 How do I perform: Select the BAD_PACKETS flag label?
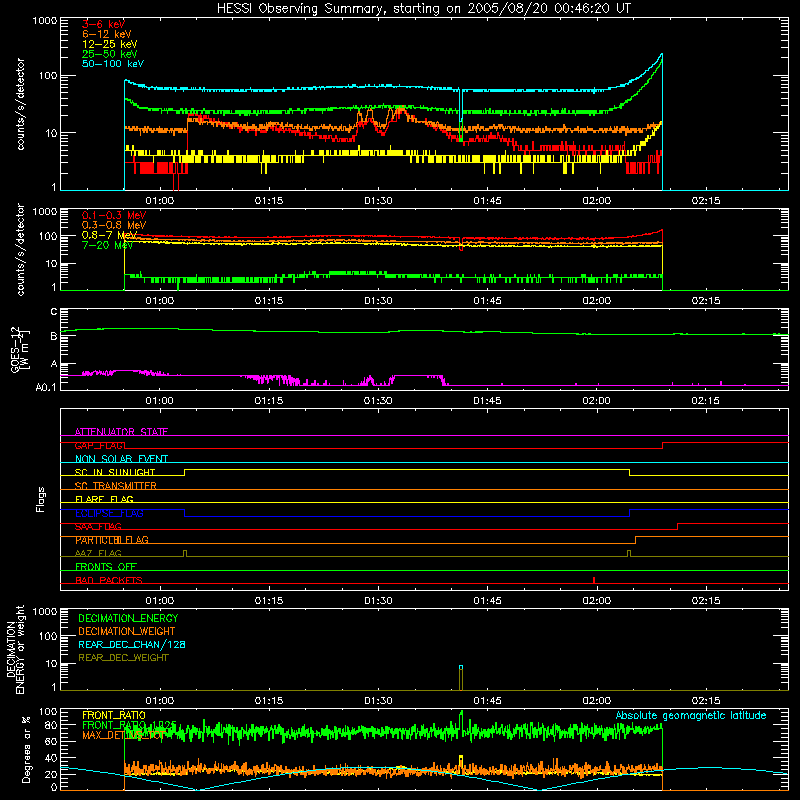[x=109, y=580]
